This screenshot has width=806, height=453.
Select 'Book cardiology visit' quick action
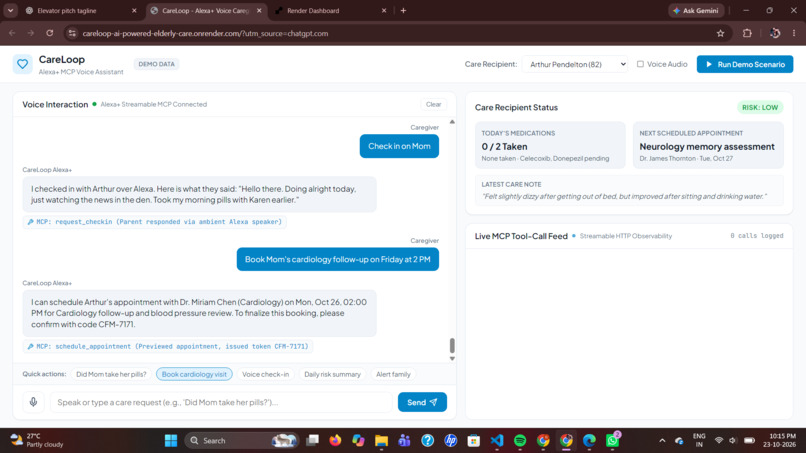coord(194,374)
